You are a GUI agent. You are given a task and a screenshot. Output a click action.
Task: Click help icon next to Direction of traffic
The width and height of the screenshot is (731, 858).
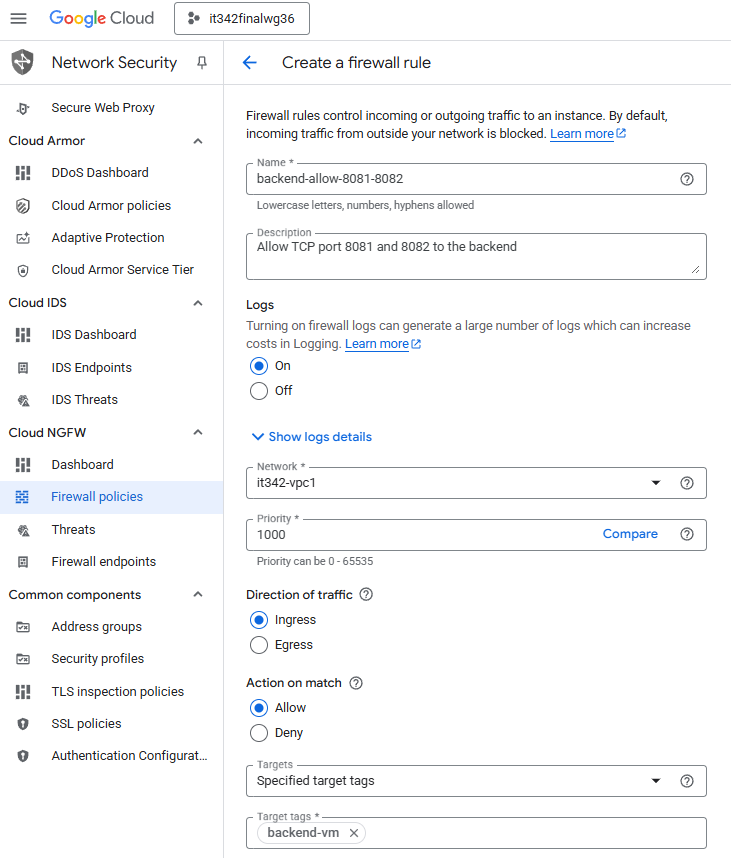tap(366, 594)
